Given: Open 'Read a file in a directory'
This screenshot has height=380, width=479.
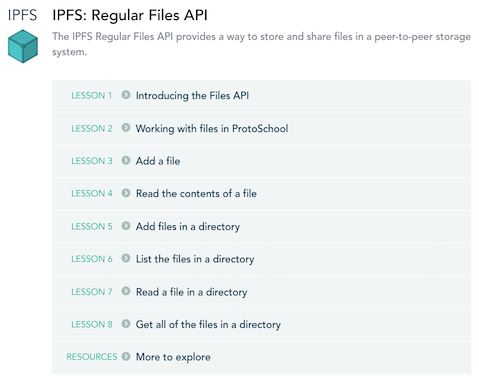Looking at the screenshot, I should [x=191, y=292].
